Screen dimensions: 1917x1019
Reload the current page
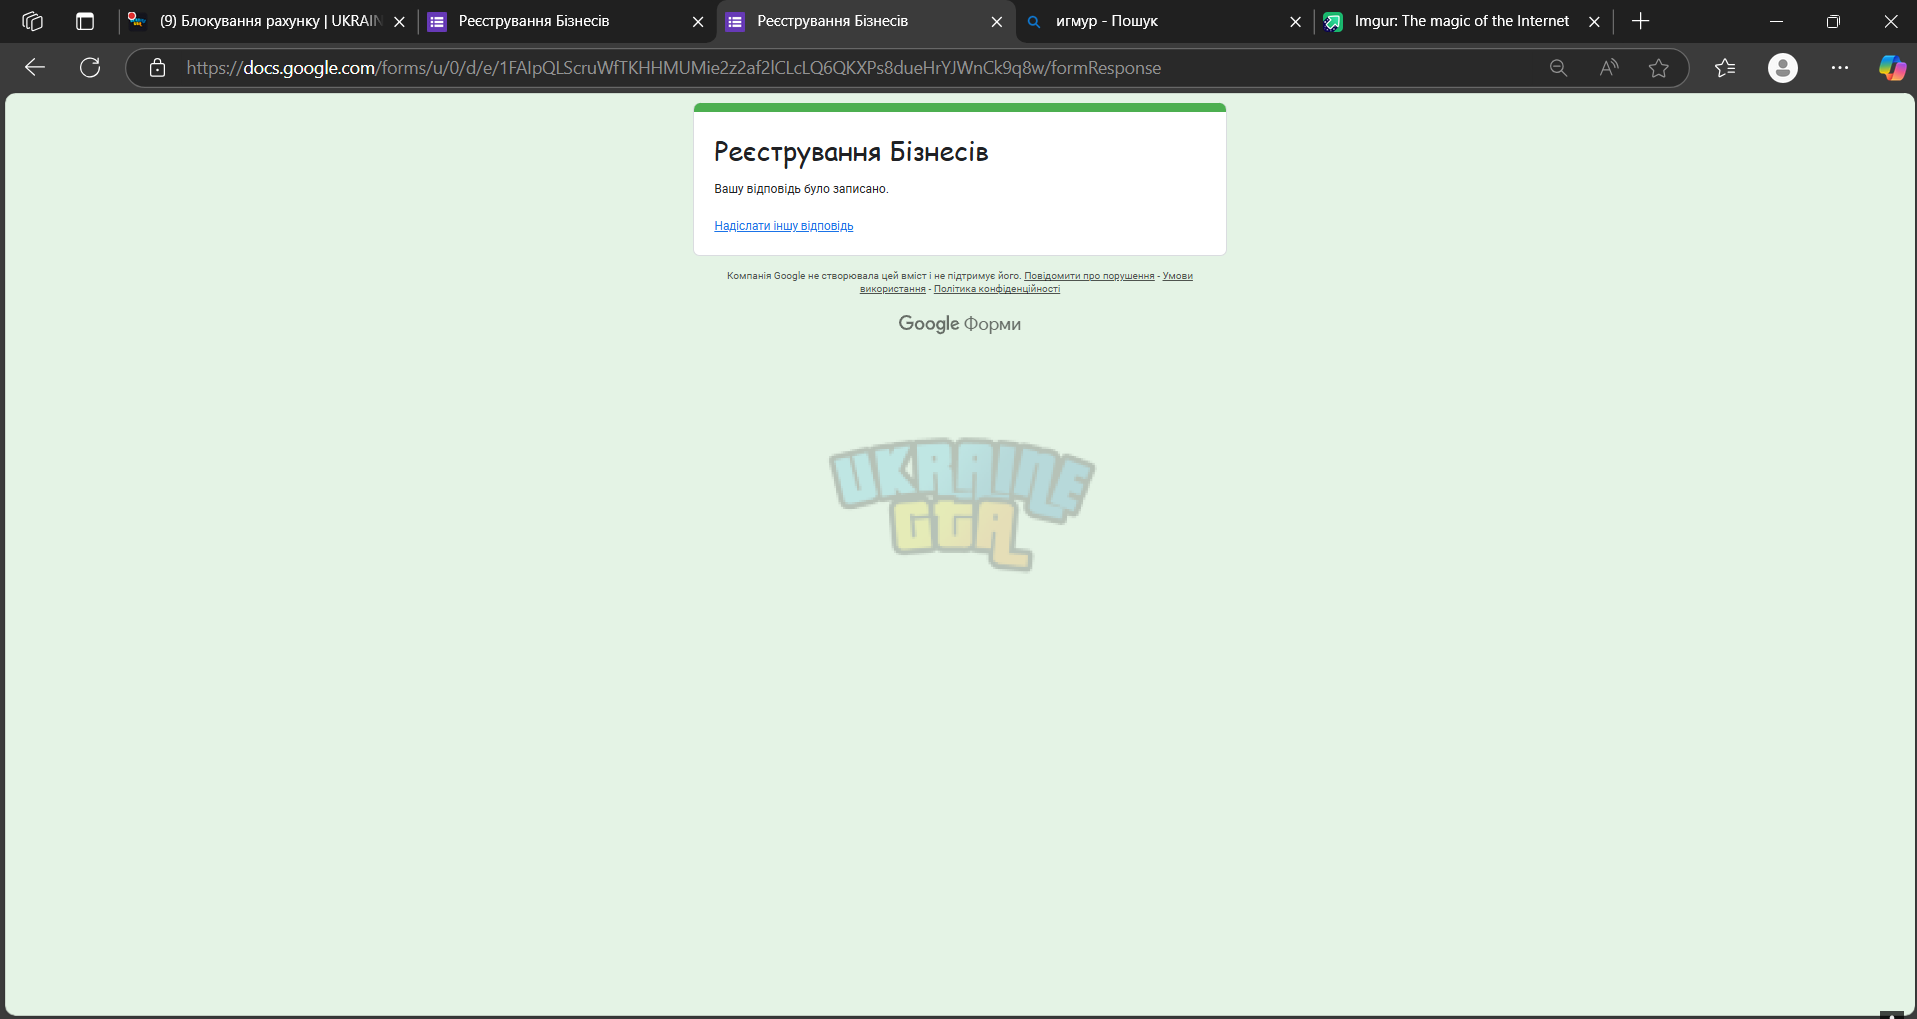point(90,68)
